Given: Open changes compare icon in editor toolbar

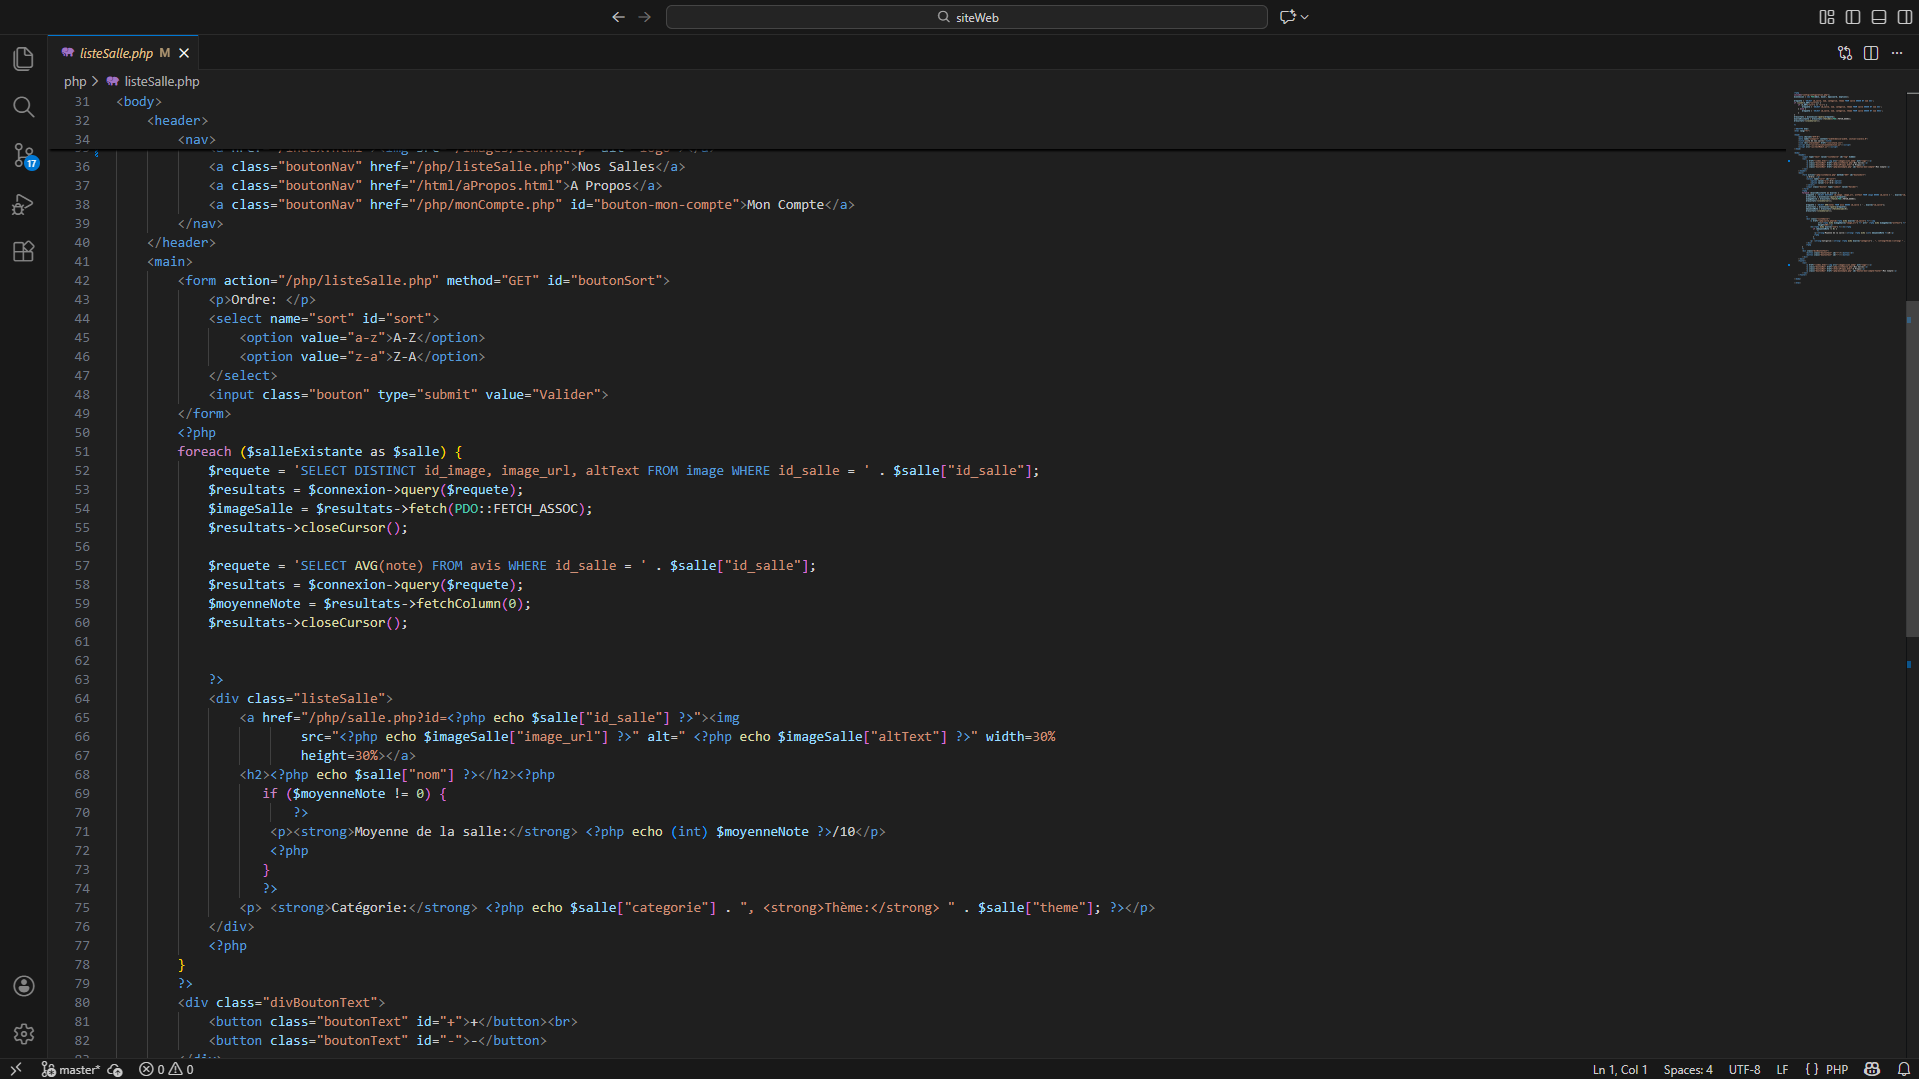Looking at the screenshot, I should tap(1845, 53).
